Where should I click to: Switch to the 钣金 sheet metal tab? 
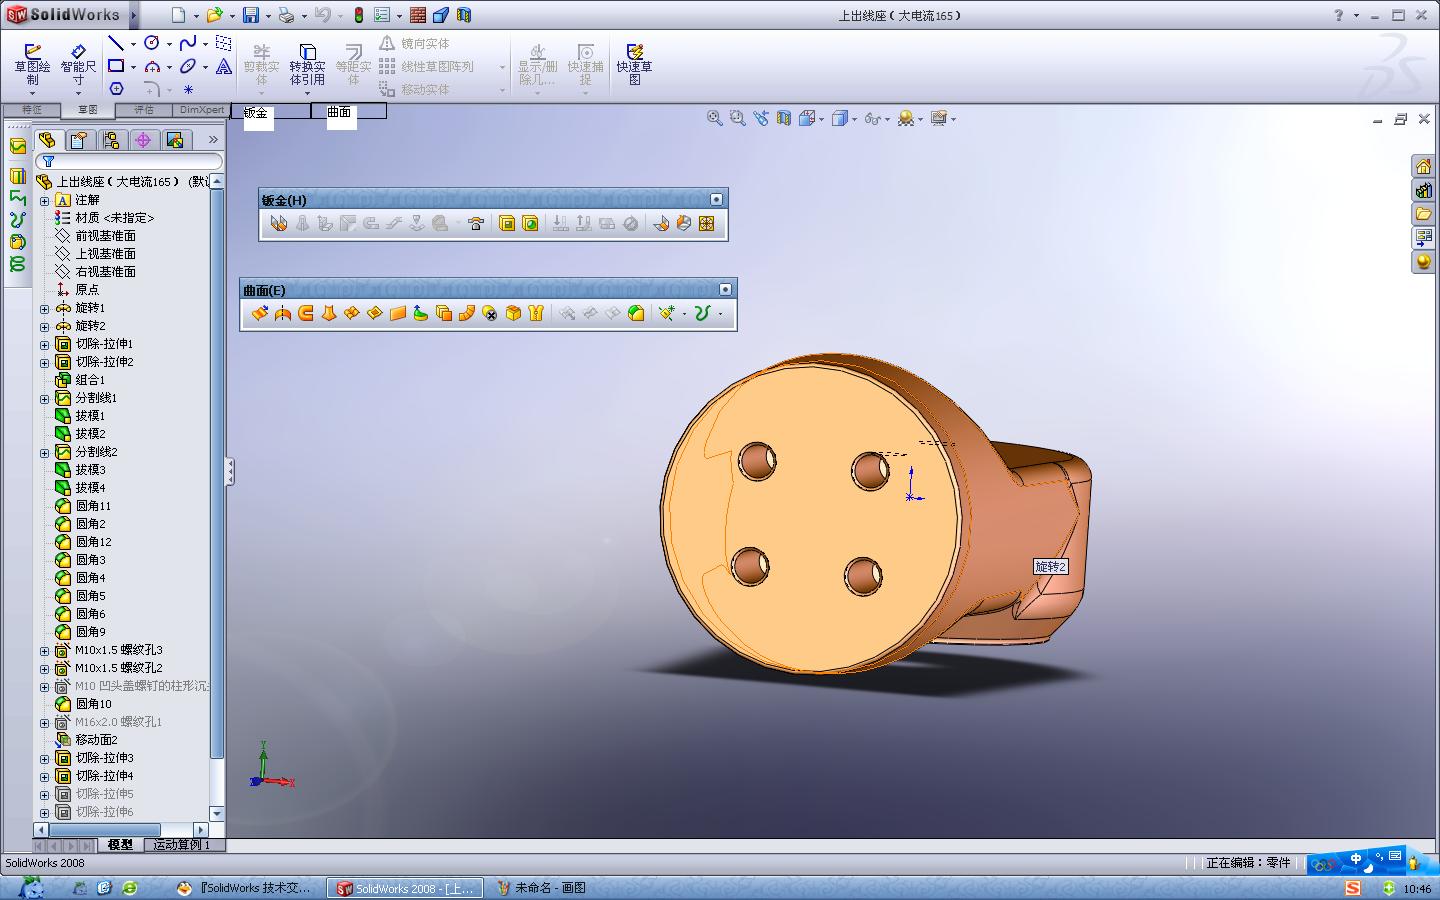(270, 111)
